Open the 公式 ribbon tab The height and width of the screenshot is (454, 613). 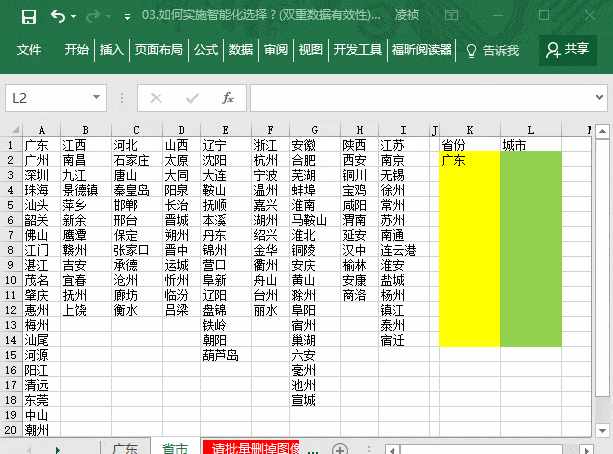(206, 50)
